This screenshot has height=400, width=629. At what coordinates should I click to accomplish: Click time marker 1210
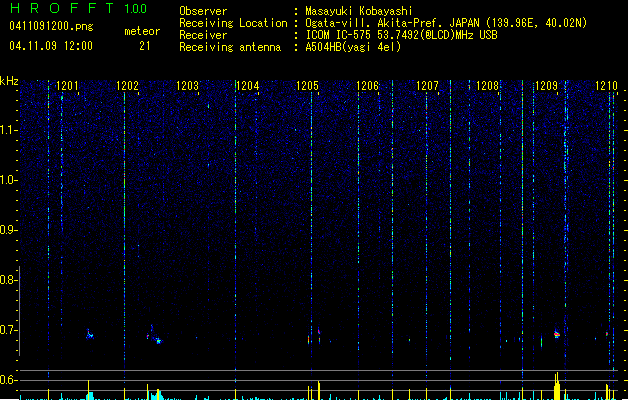607,86
